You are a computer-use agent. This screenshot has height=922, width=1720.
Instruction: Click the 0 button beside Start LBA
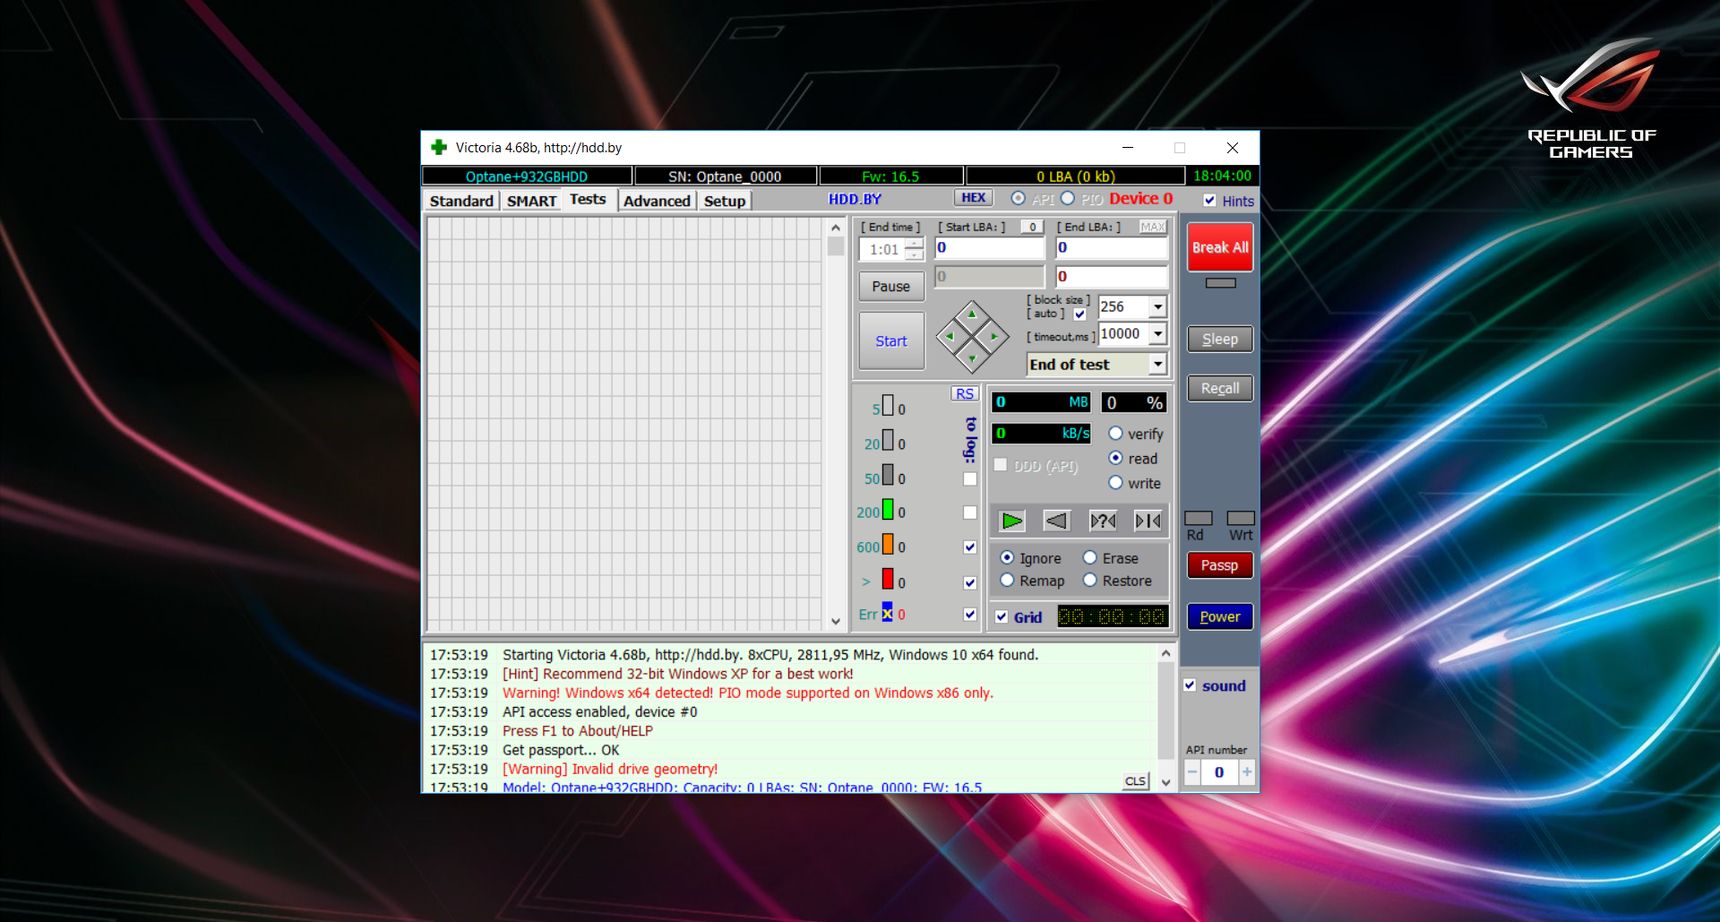(1033, 227)
